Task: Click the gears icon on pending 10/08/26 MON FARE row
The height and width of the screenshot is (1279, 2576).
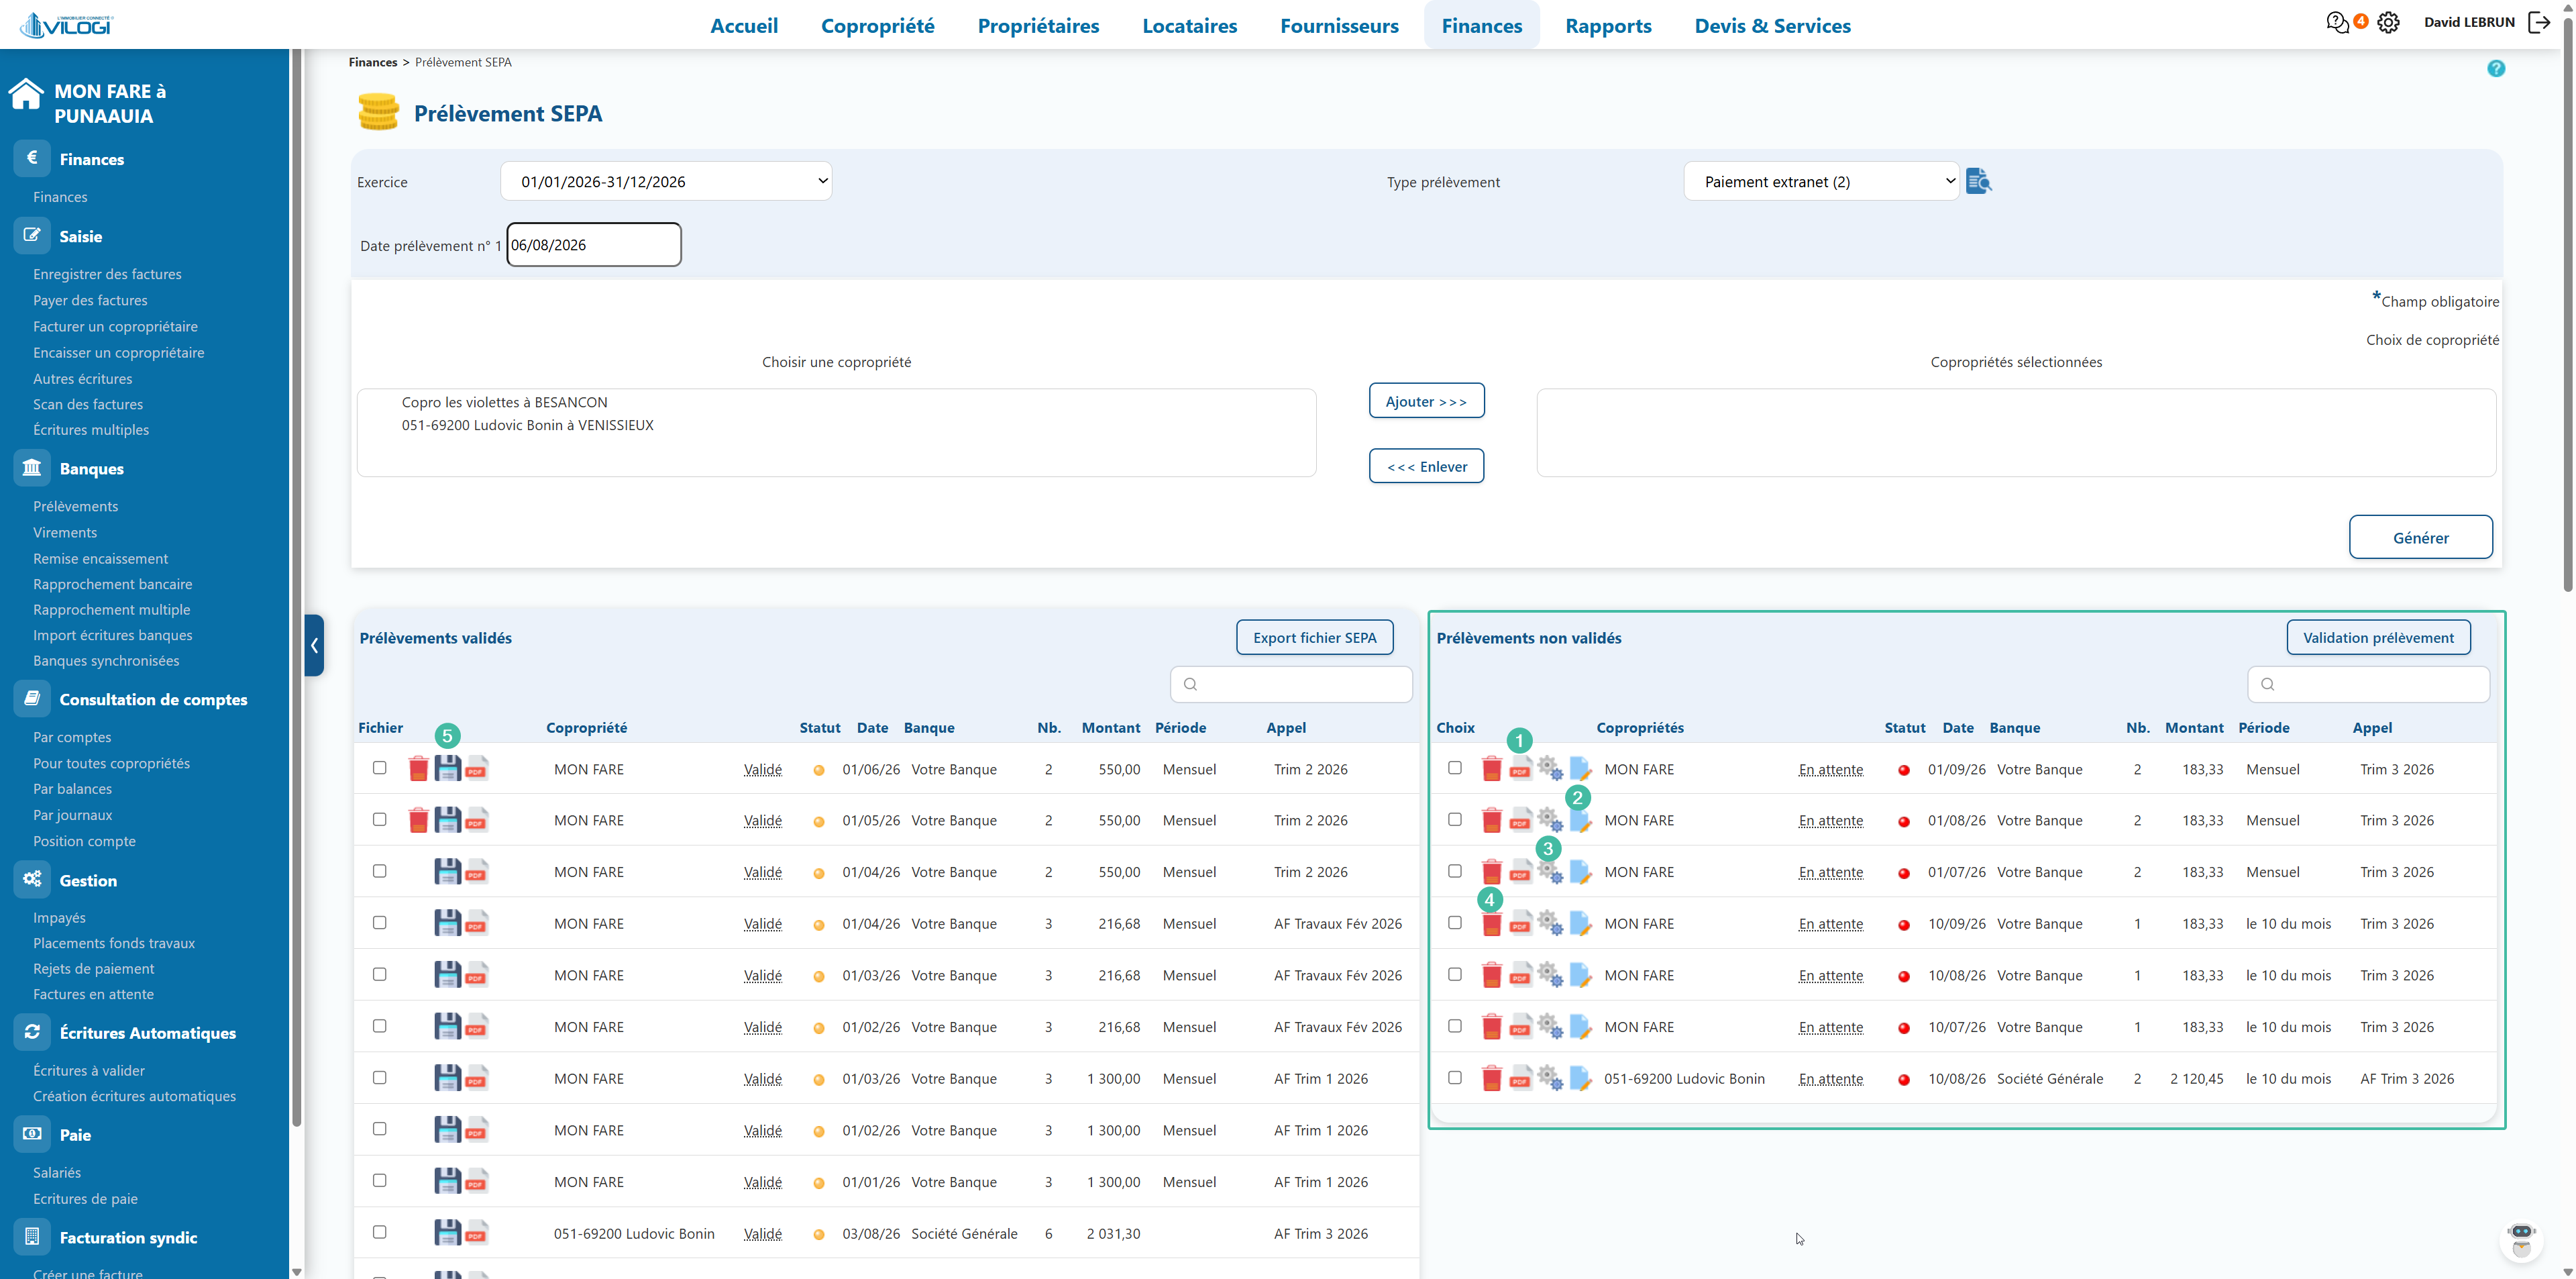Action: tap(1550, 975)
